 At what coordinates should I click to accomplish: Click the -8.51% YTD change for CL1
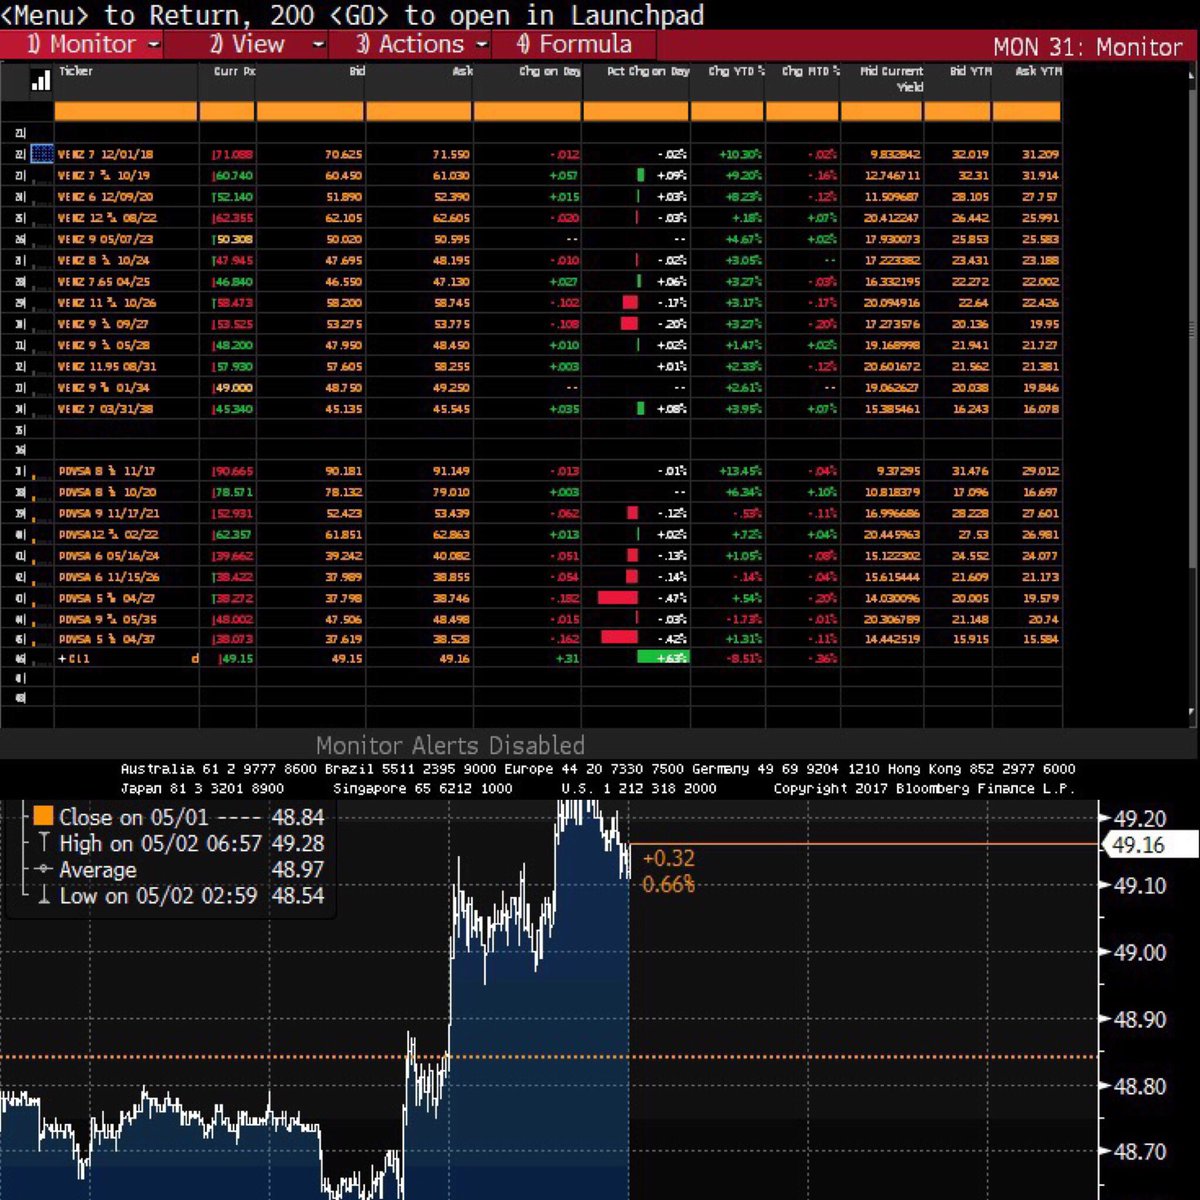pyautogui.click(x=745, y=658)
